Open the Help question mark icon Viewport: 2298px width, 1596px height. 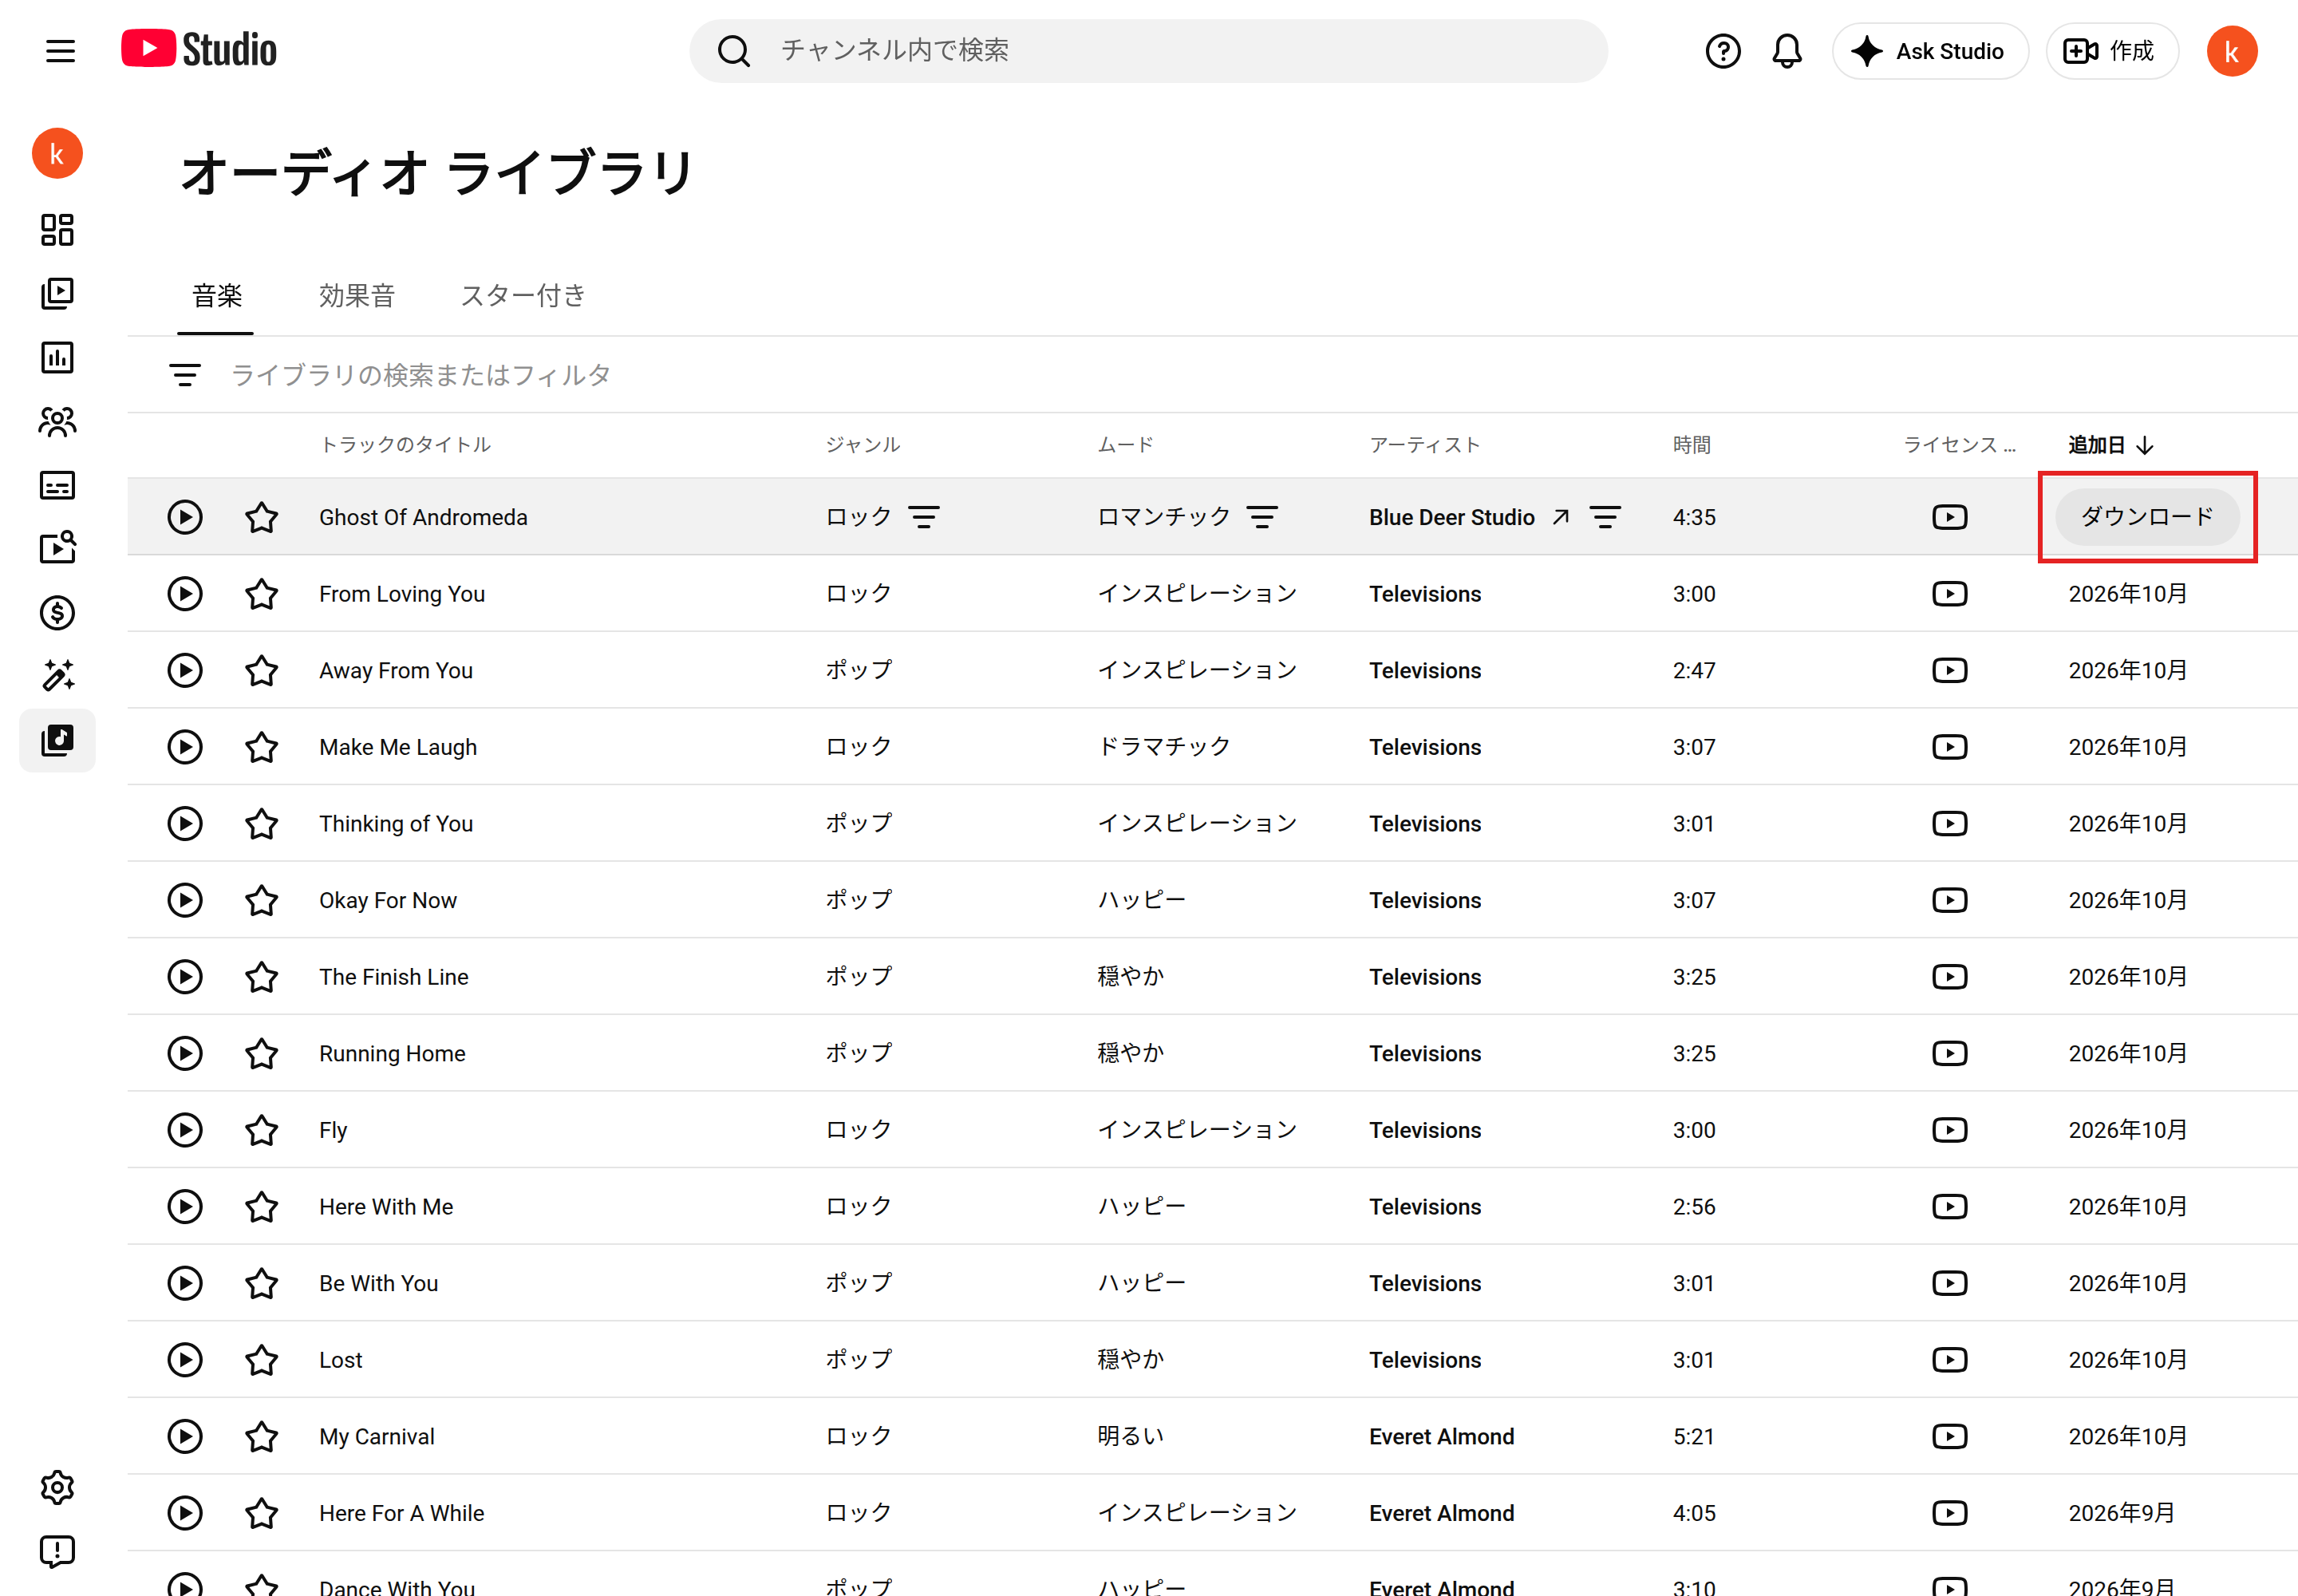(x=1722, y=51)
